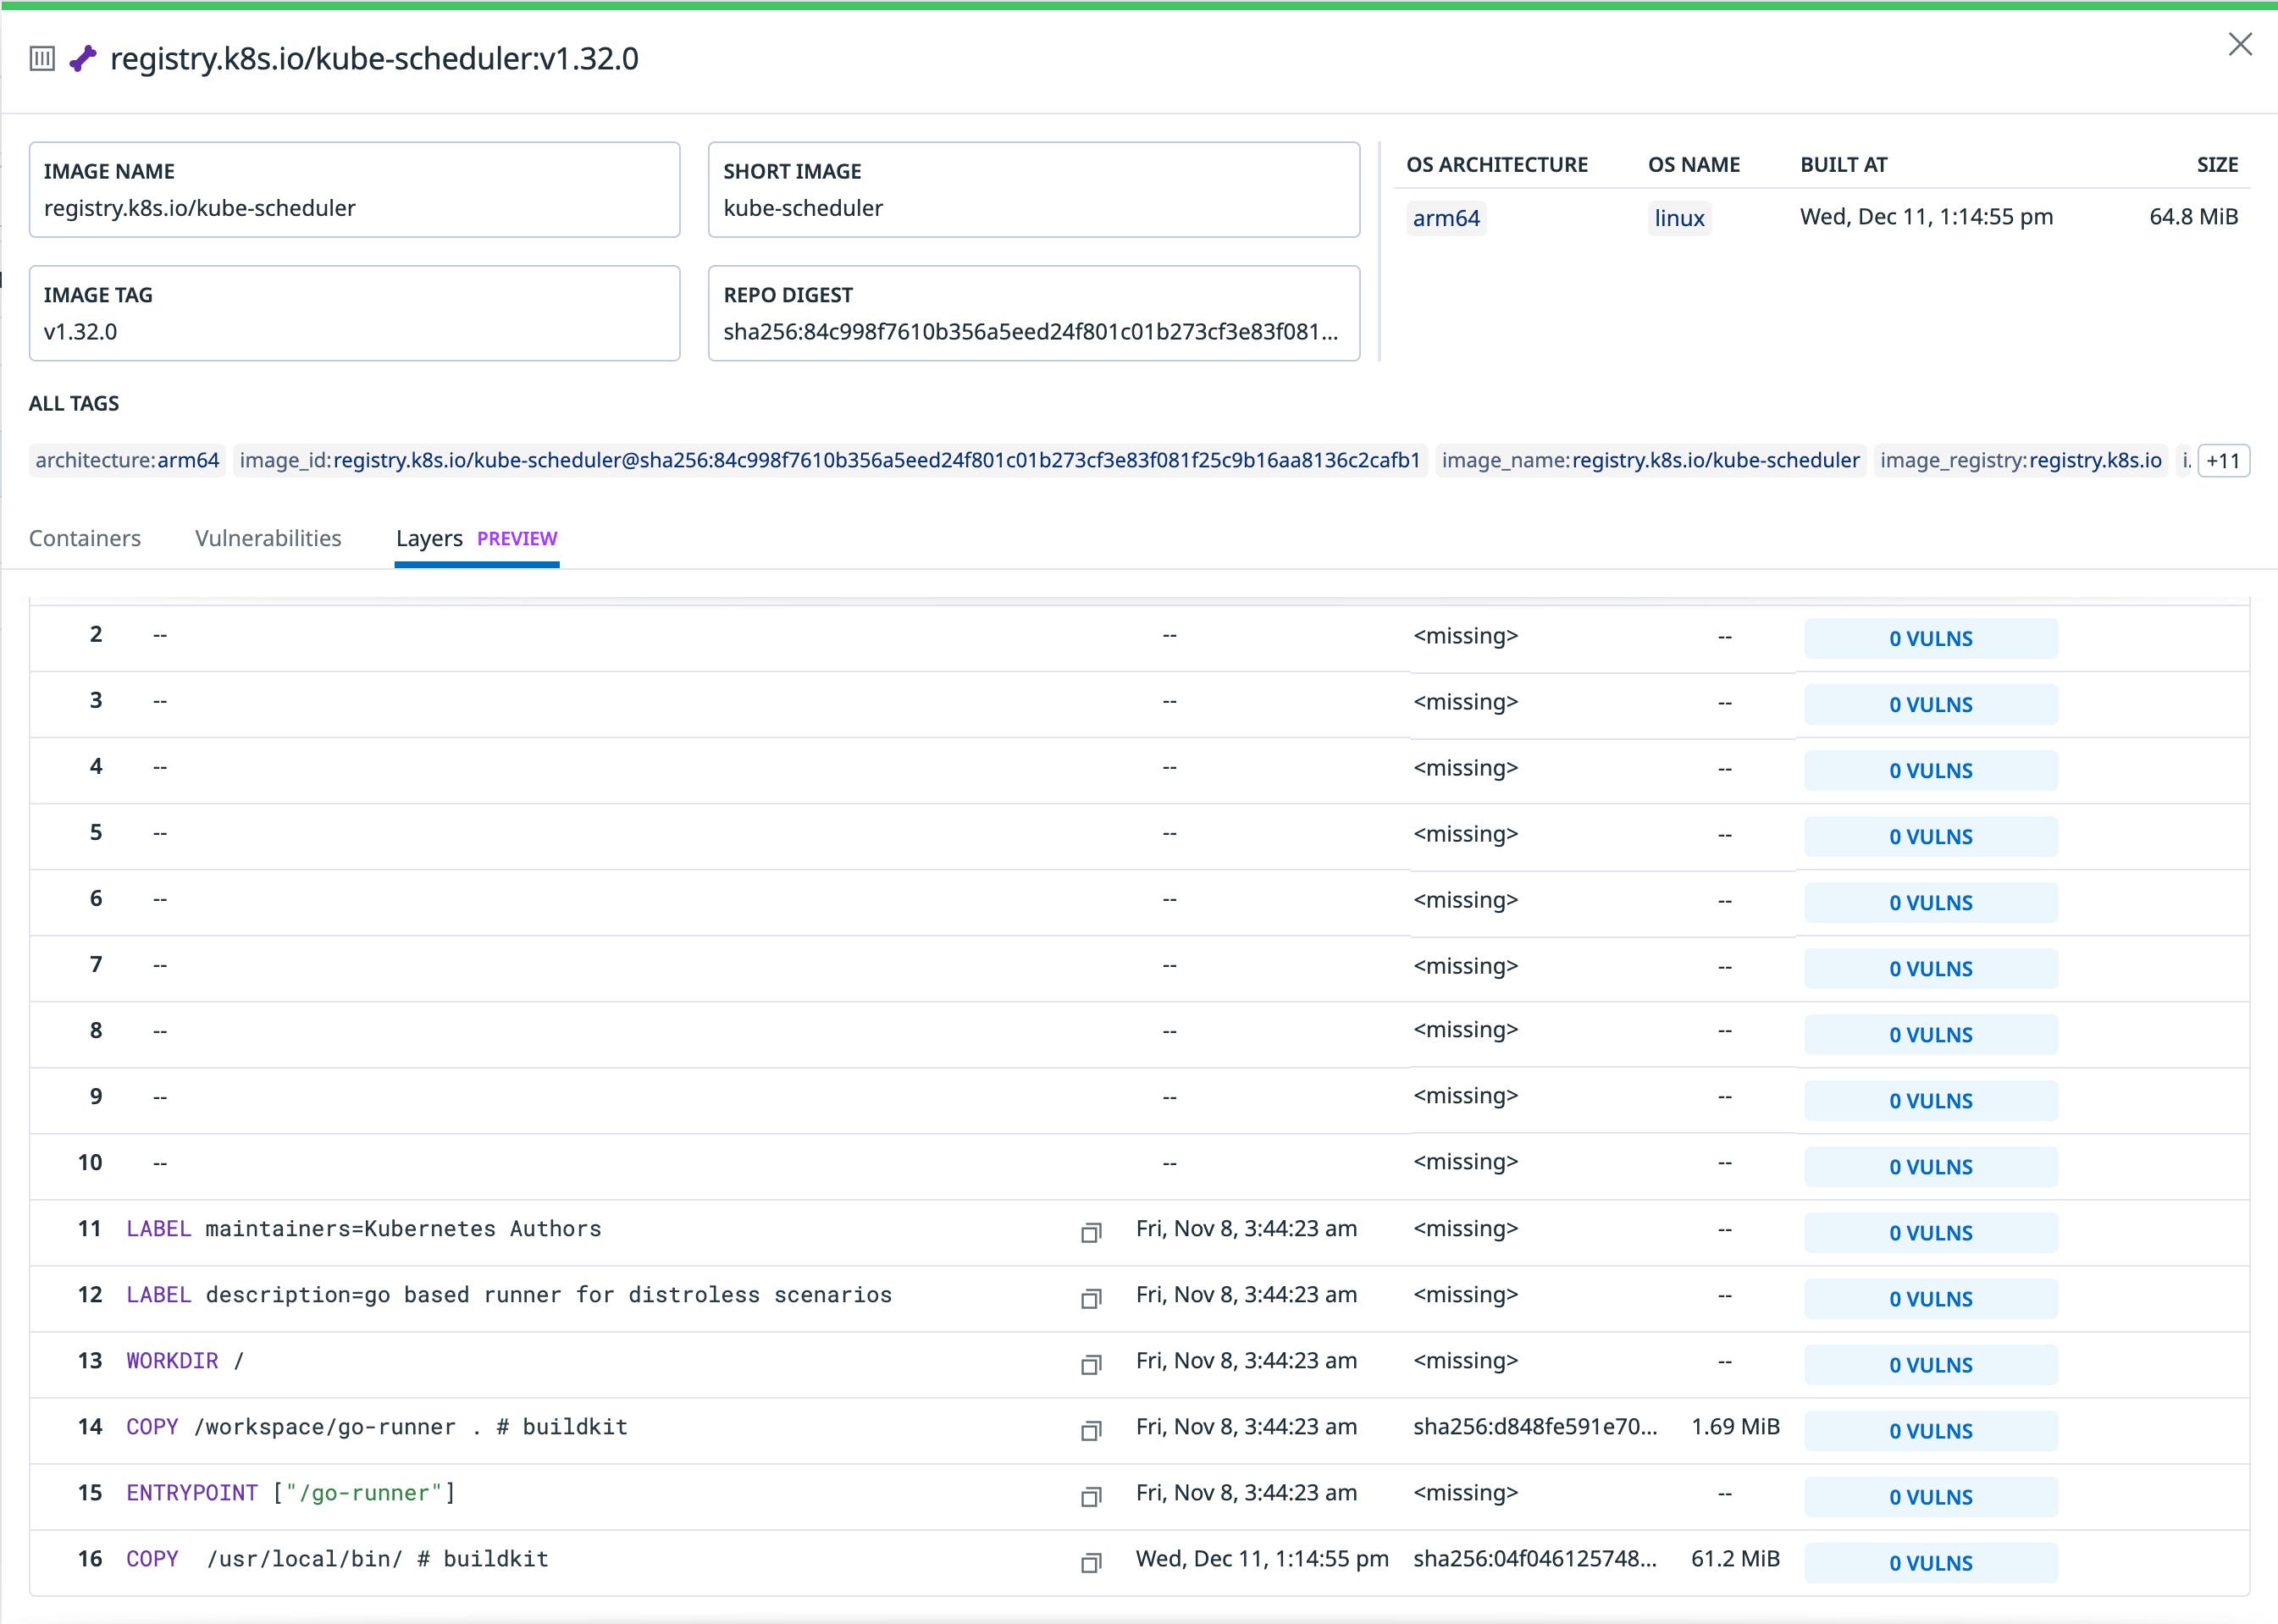
Task: Click the container icon left of registry.k8s.io title
Action: (x=42, y=58)
